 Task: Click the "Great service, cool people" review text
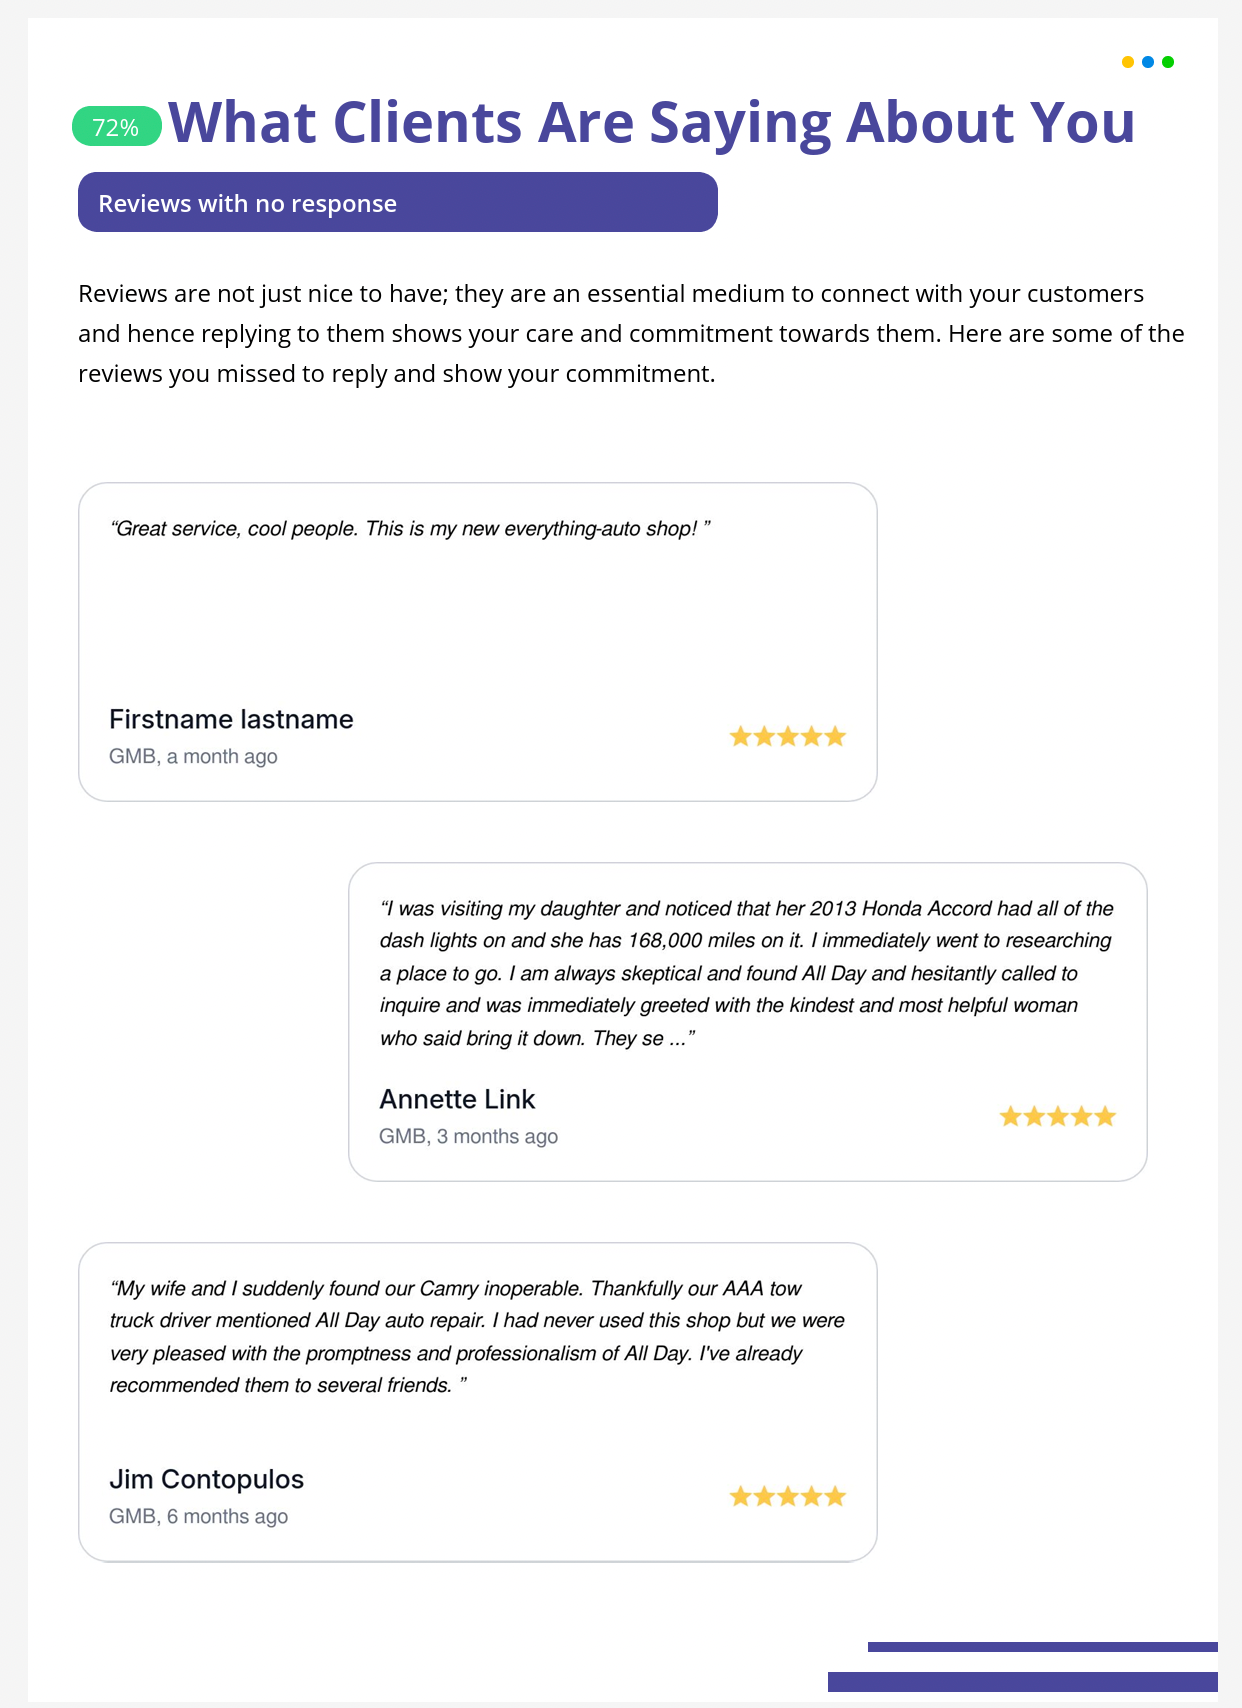[409, 528]
